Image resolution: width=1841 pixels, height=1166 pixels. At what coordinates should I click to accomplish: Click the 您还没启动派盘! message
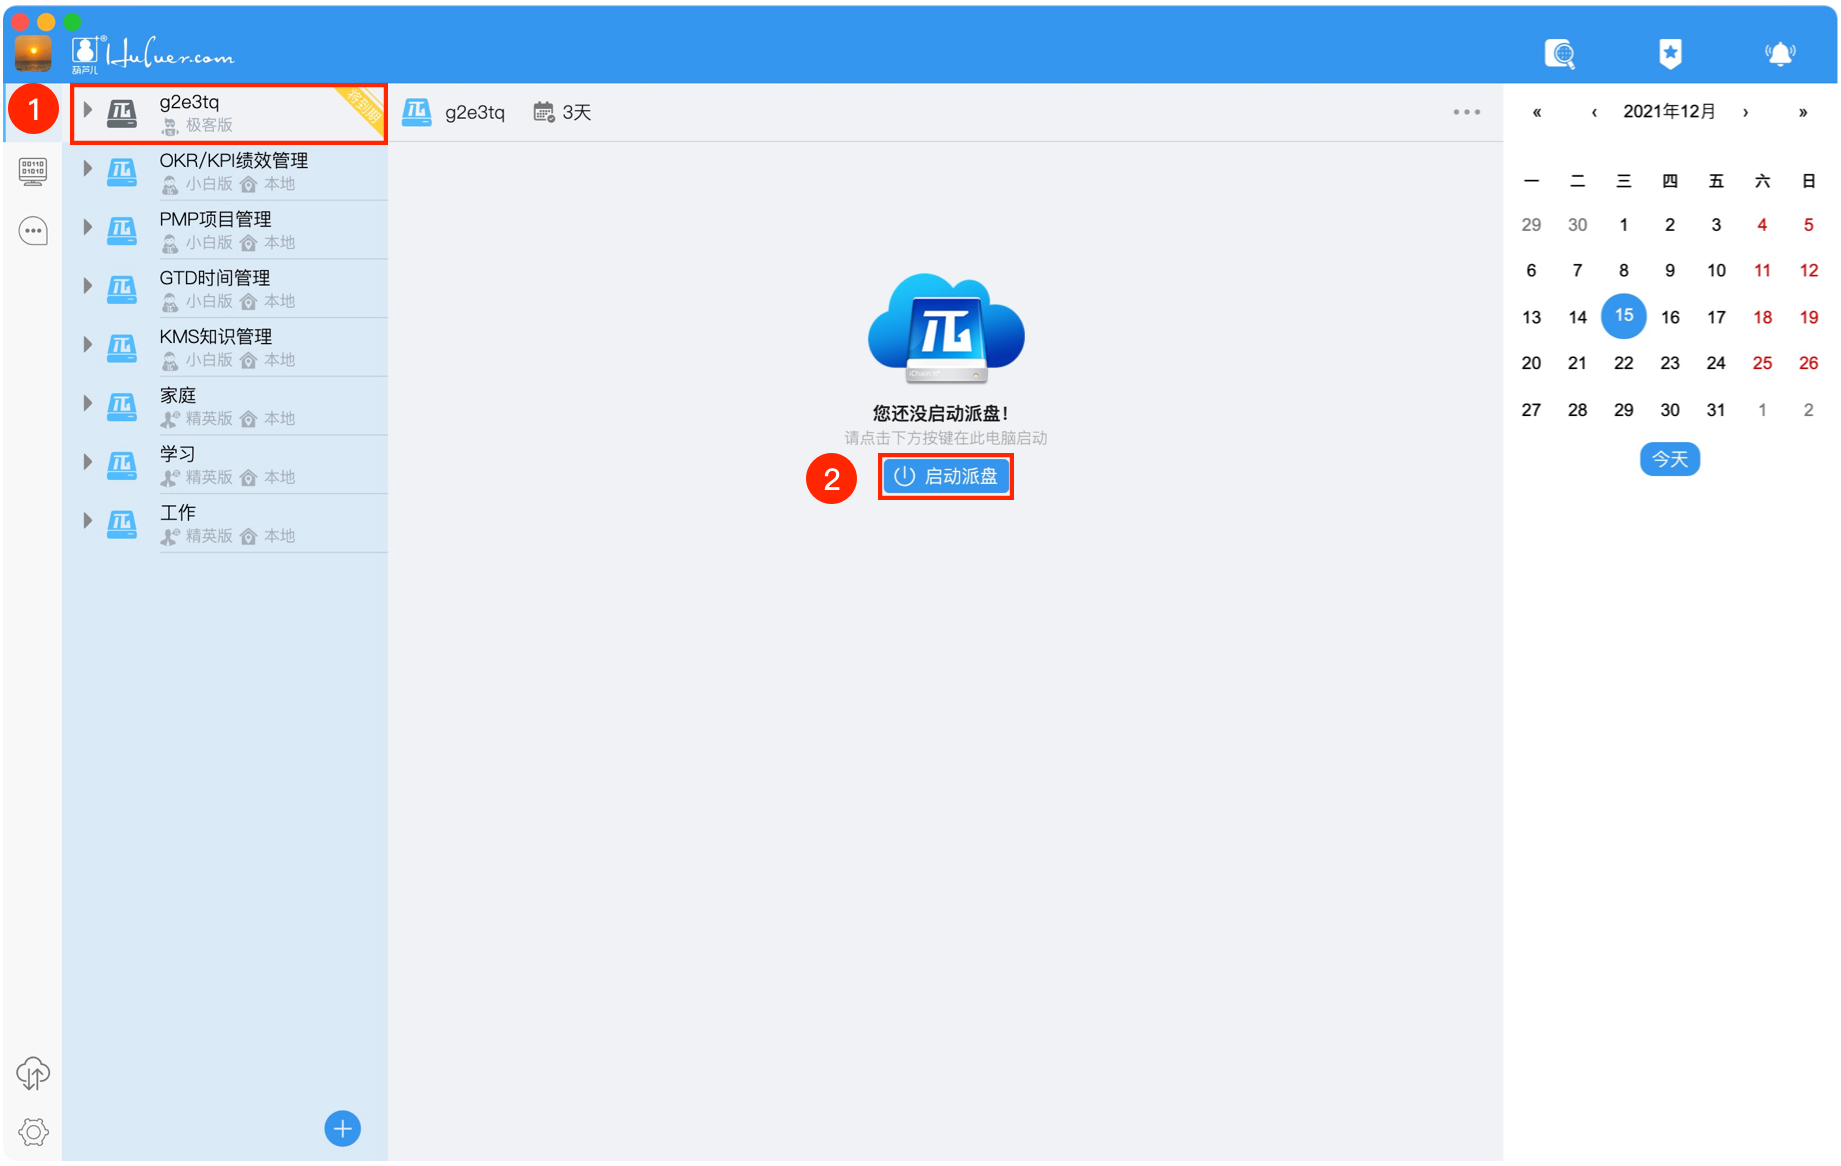[x=941, y=413]
